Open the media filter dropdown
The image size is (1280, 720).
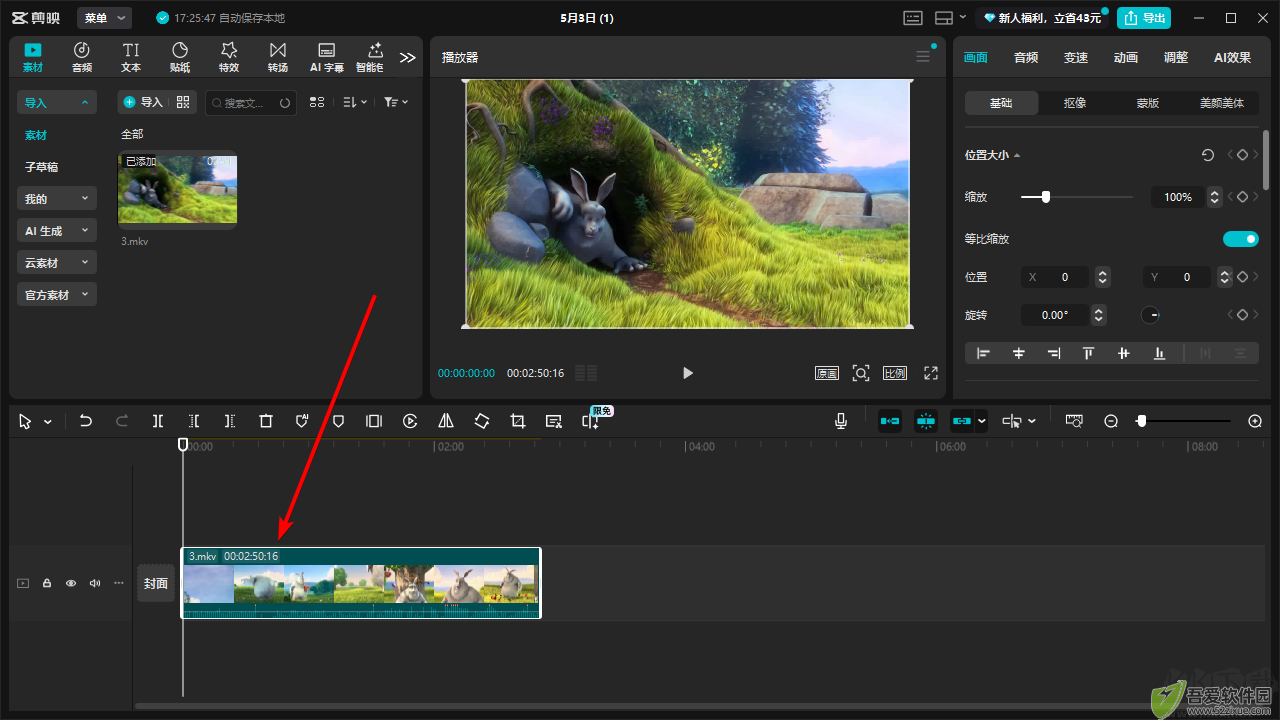click(x=396, y=102)
